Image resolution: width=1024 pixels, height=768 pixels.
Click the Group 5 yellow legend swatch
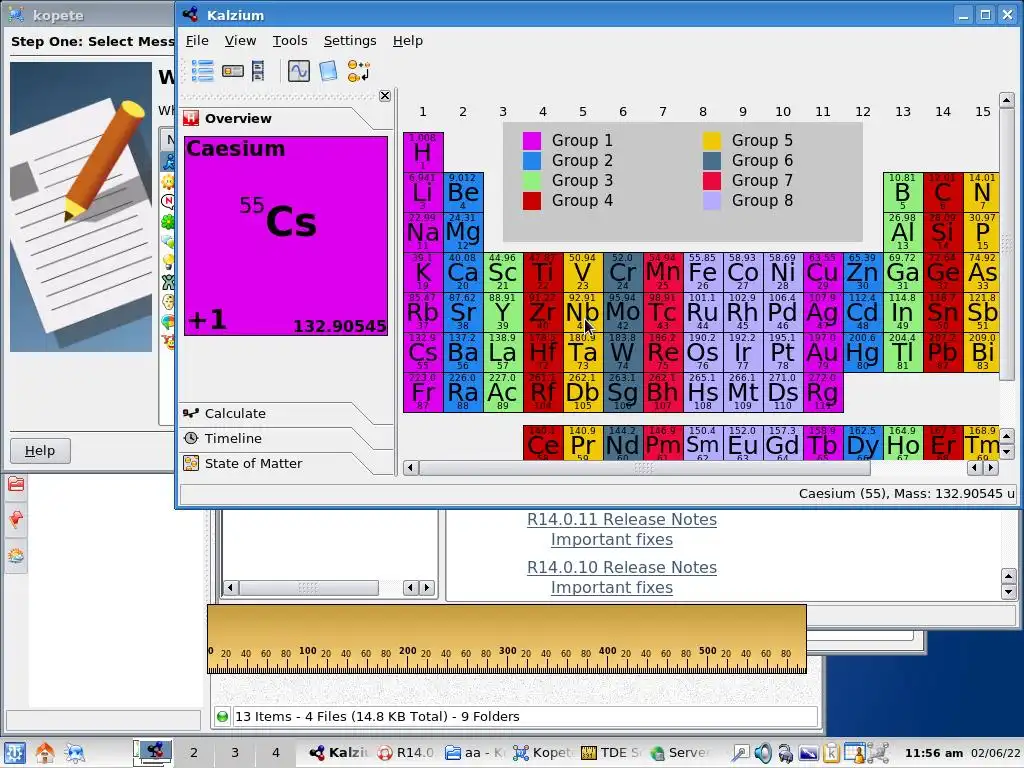pyautogui.click(x=712, y=140)
